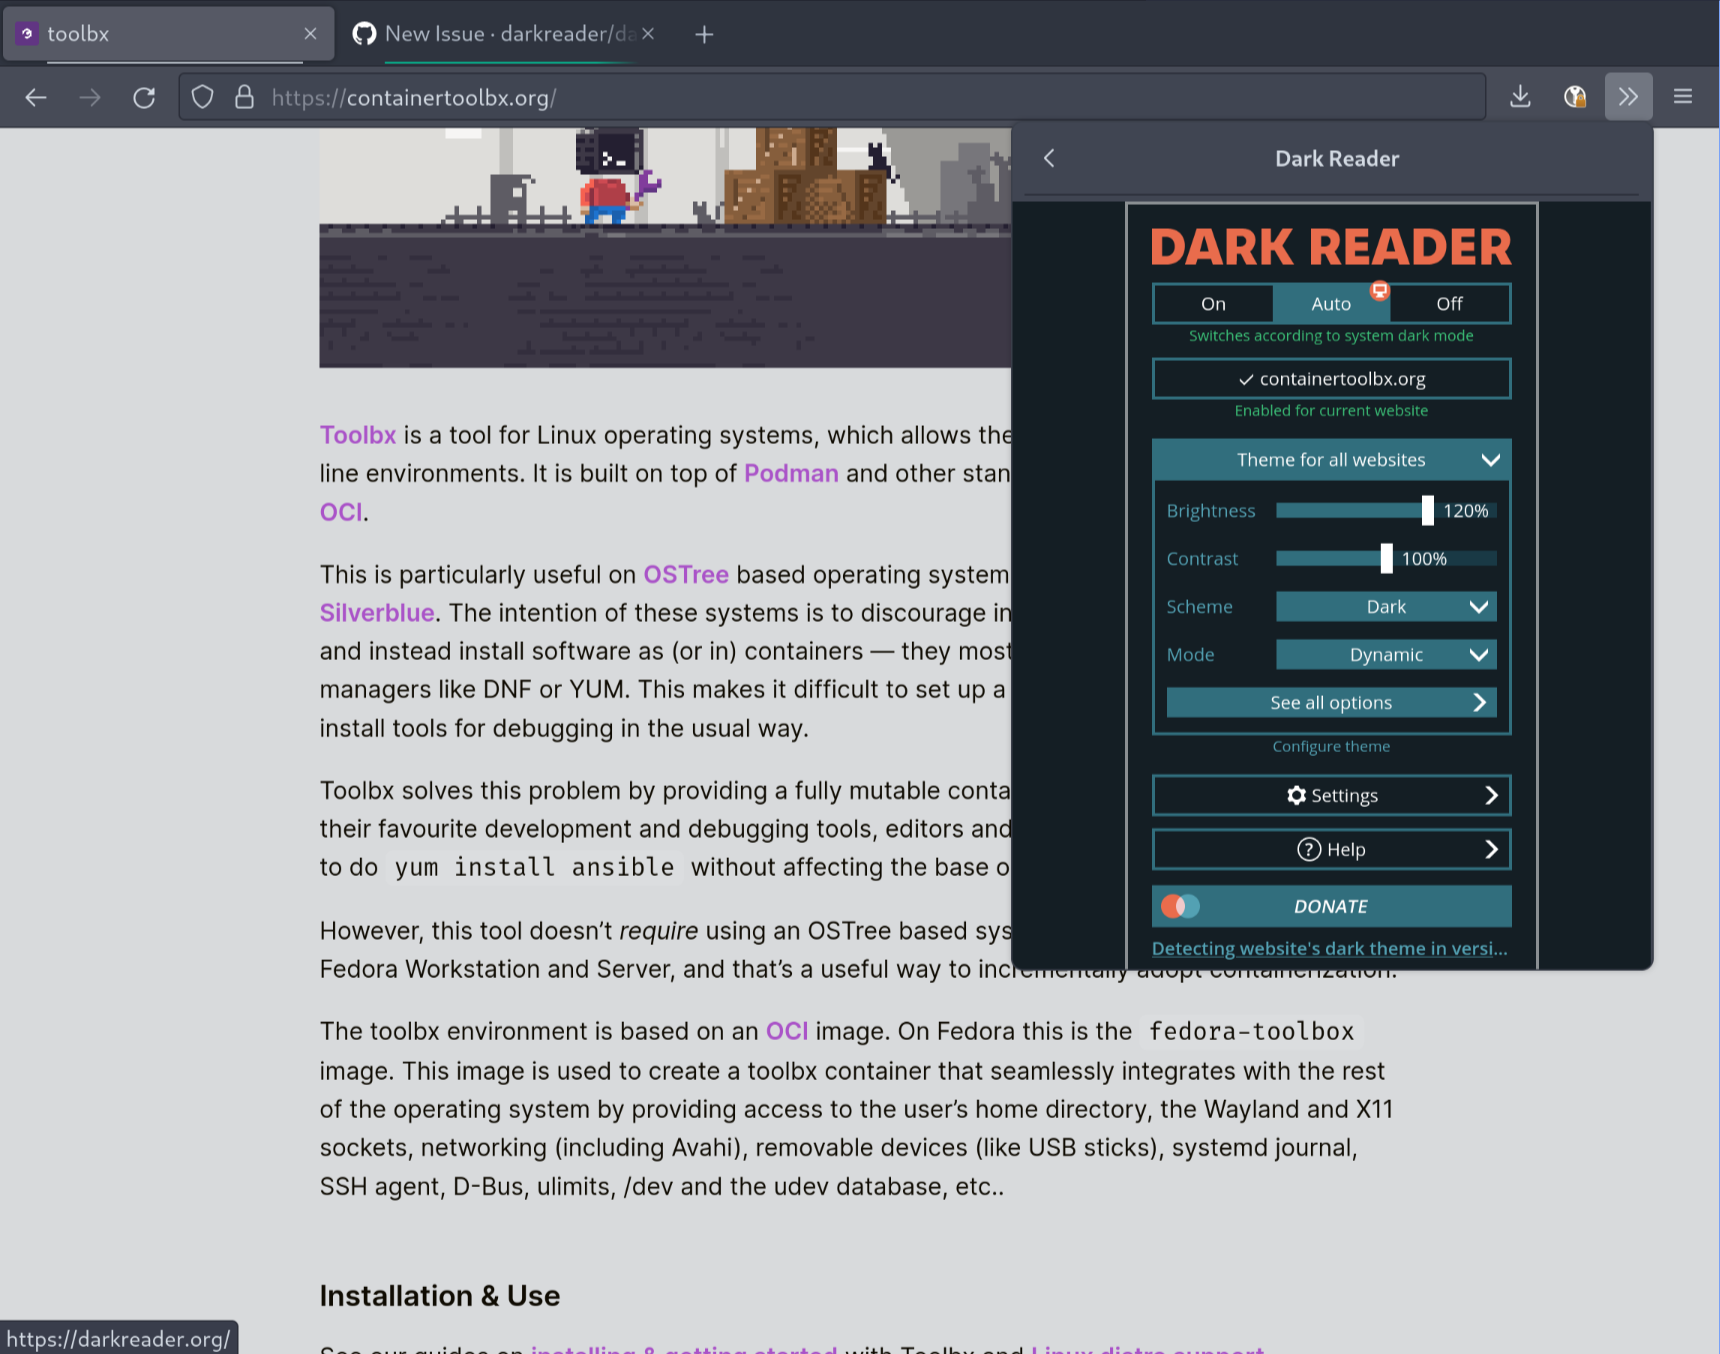Open the Mode dropdown showing Dynamic

point(1386,654)
